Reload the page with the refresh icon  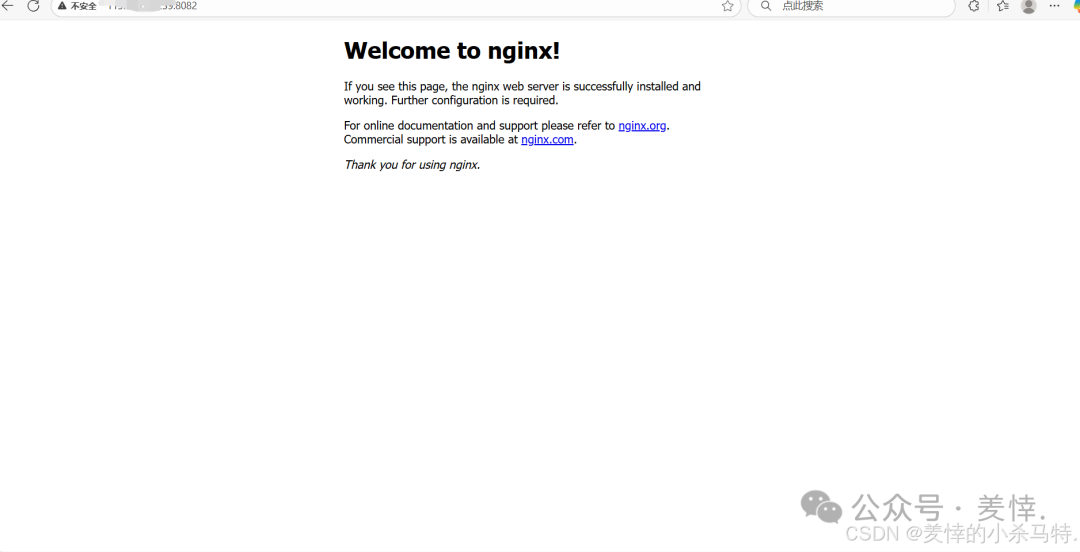(33, 6)
